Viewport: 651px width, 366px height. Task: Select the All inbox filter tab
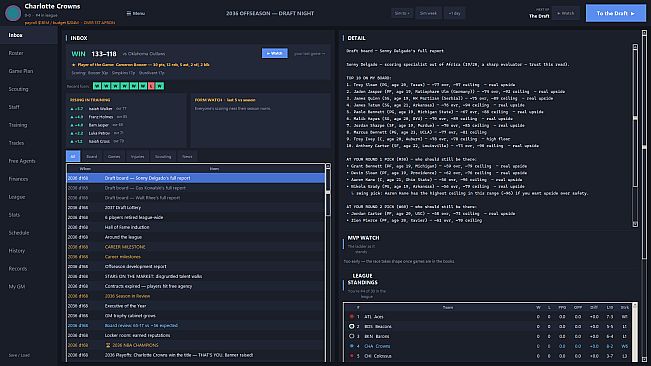[x=73, y=156]
